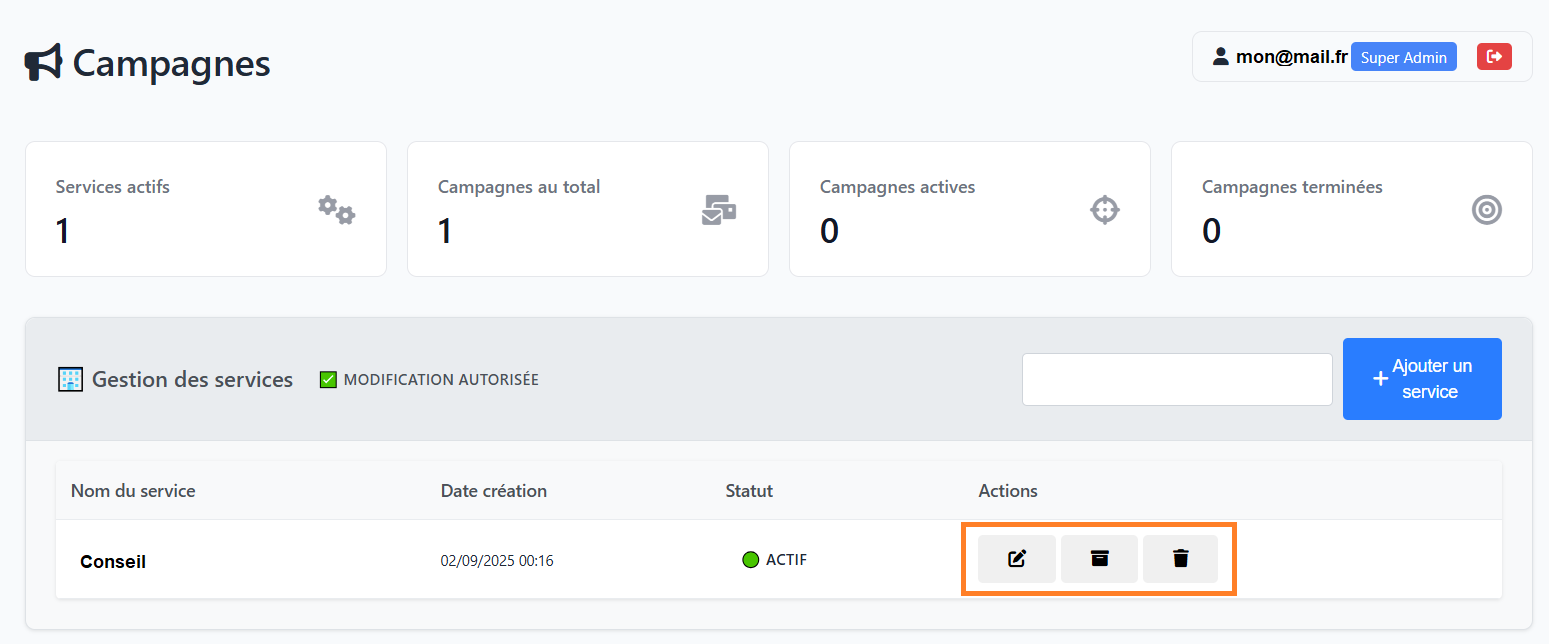The width and height of the screenshot is (1549, 644).
Task: Click the date 02/09/2025 00:16
Action: pos(497,561)
